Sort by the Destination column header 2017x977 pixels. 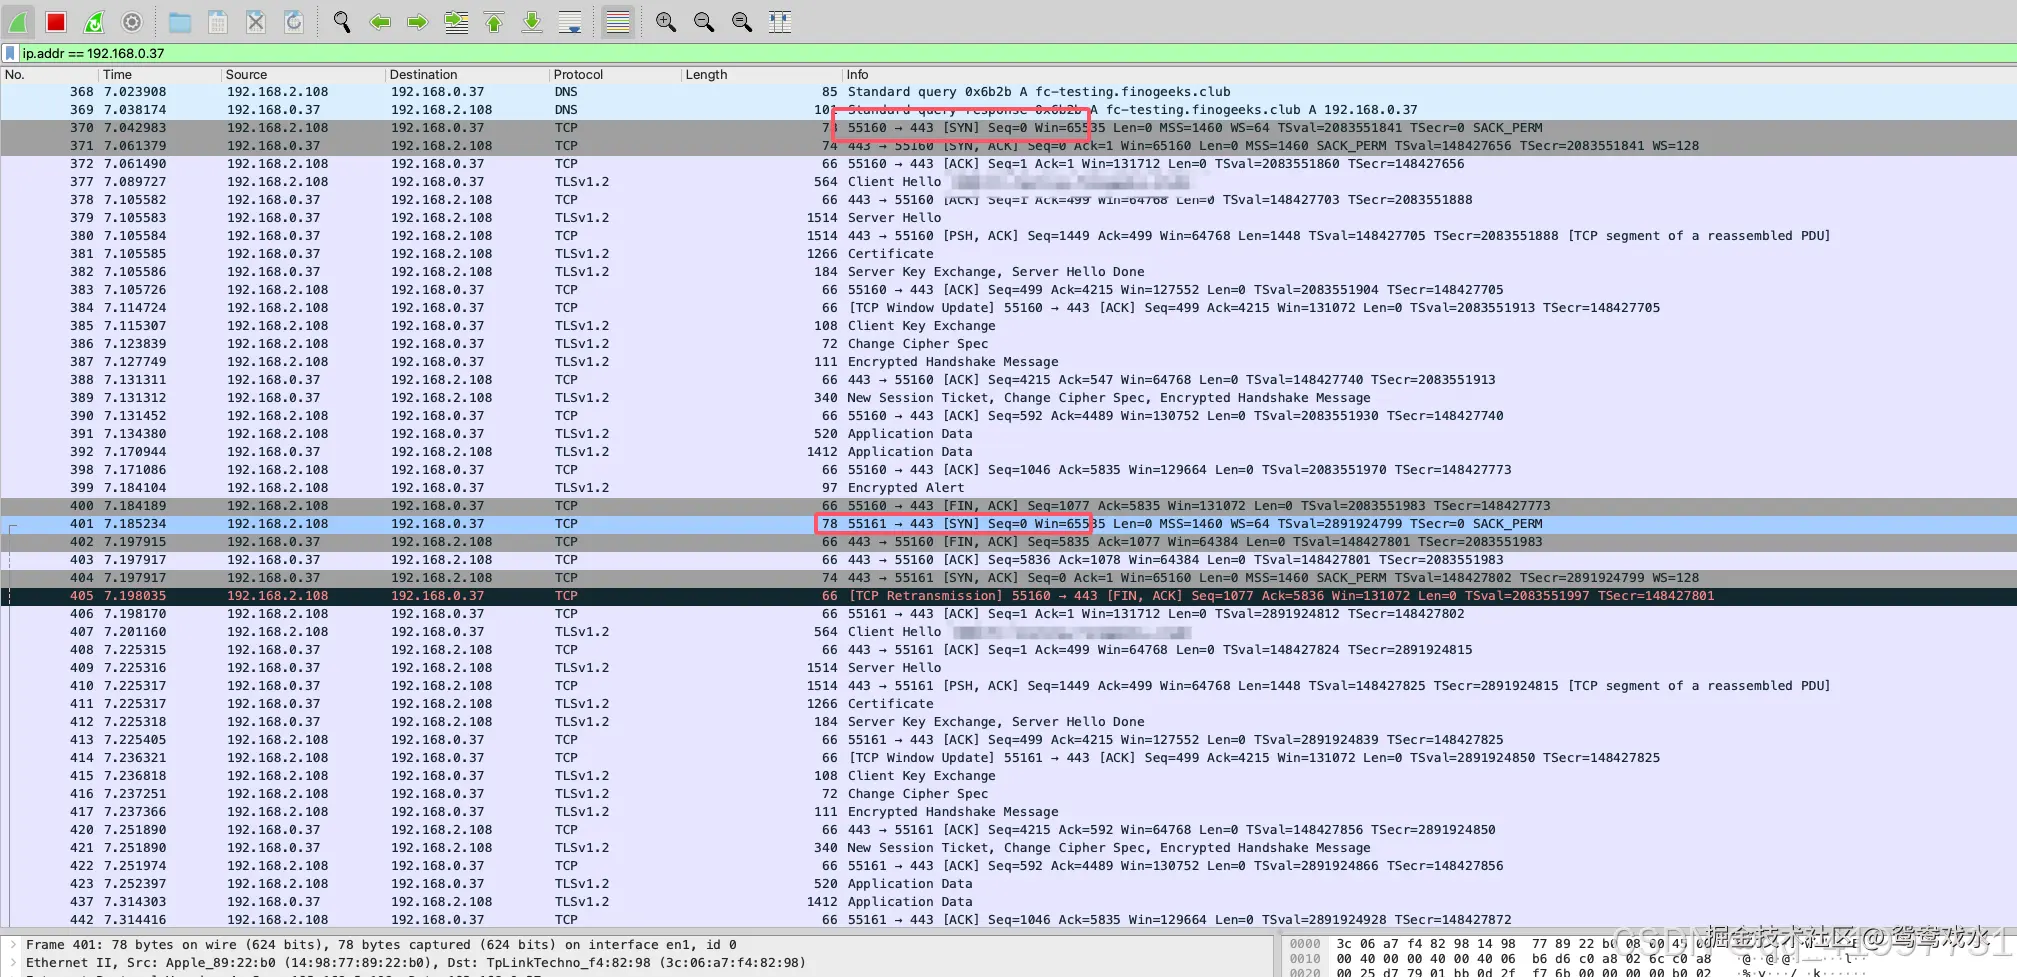tap(467, 75)
